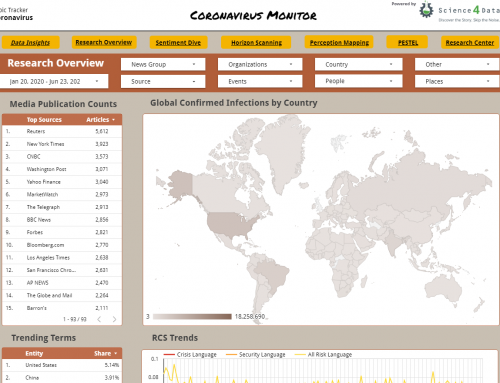Viewport: 500px width, 383px height.
Task: Select Washington Post row
Action: click(62, 169)
